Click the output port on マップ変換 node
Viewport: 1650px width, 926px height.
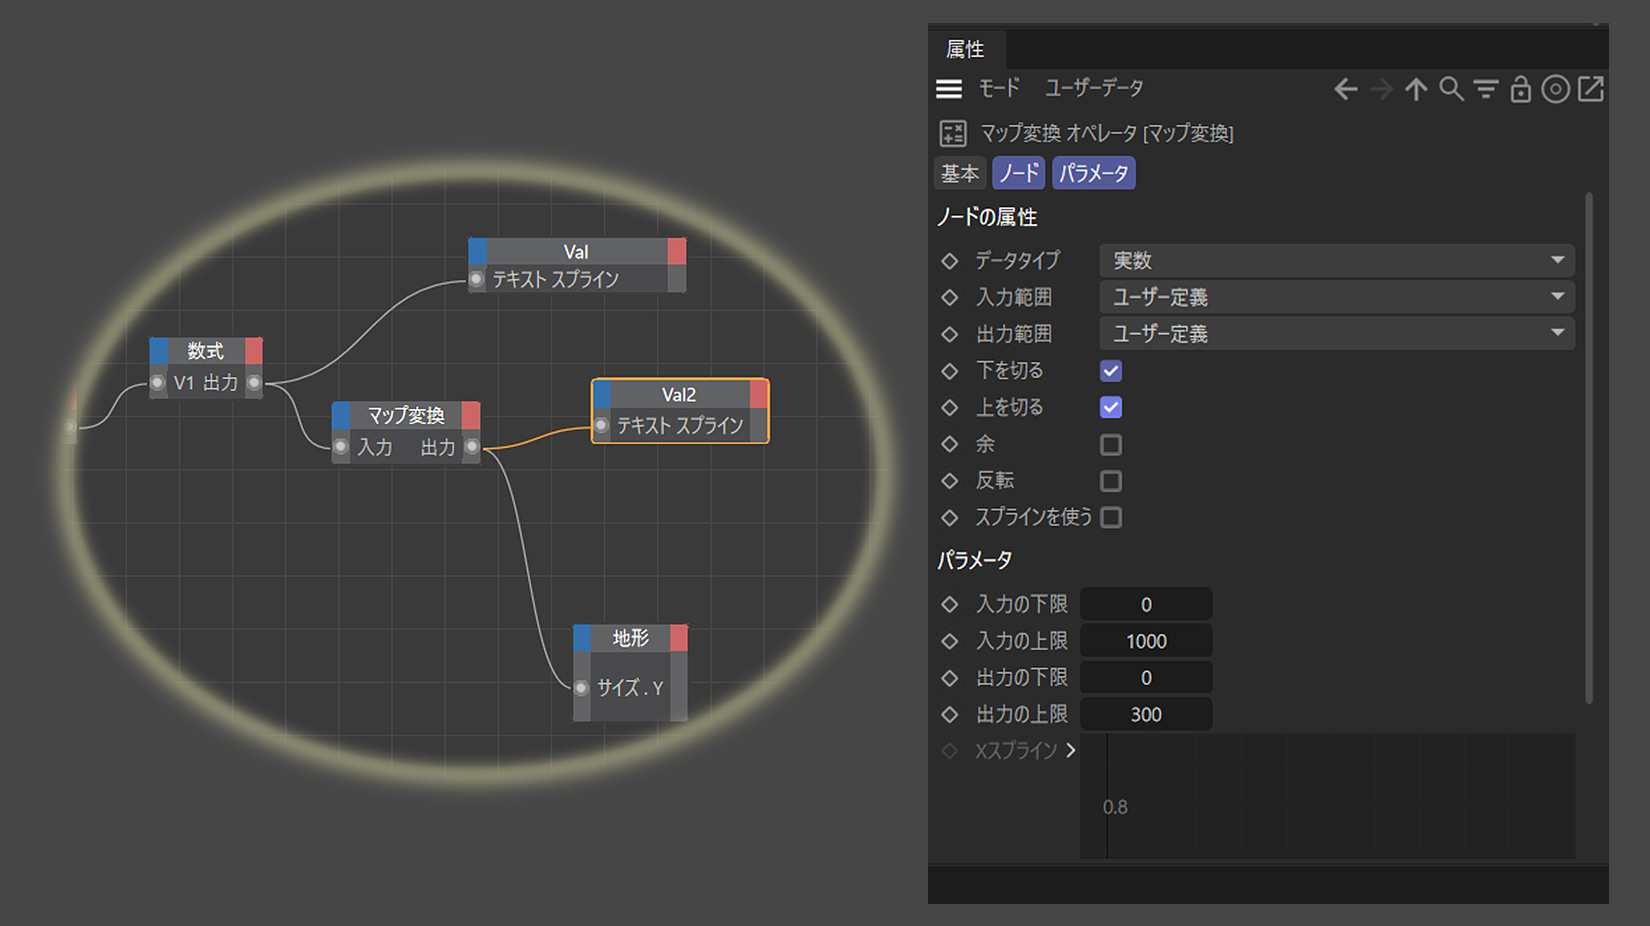[472, 447]
